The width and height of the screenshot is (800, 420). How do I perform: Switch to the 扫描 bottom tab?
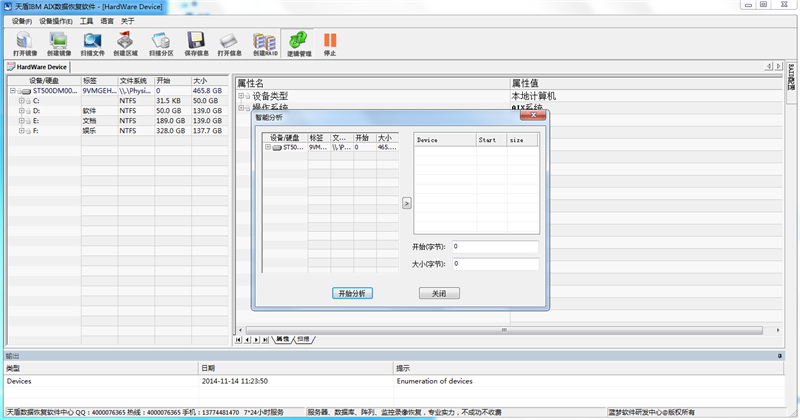point(304,339)
